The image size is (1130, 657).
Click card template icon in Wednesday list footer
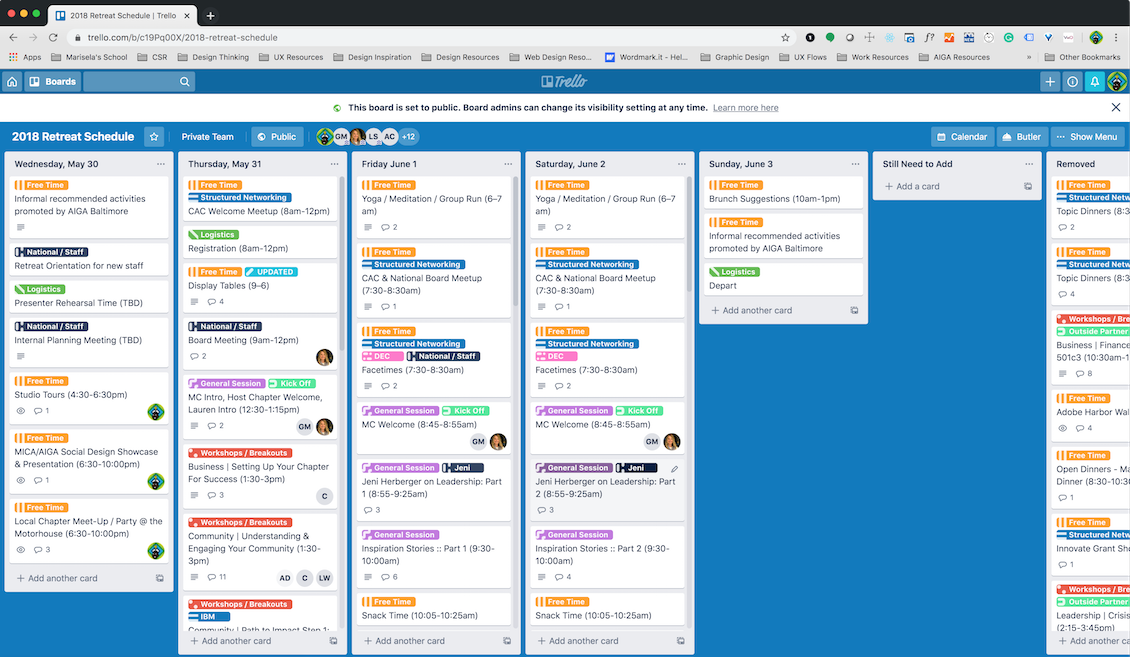(x=160, y=578)
